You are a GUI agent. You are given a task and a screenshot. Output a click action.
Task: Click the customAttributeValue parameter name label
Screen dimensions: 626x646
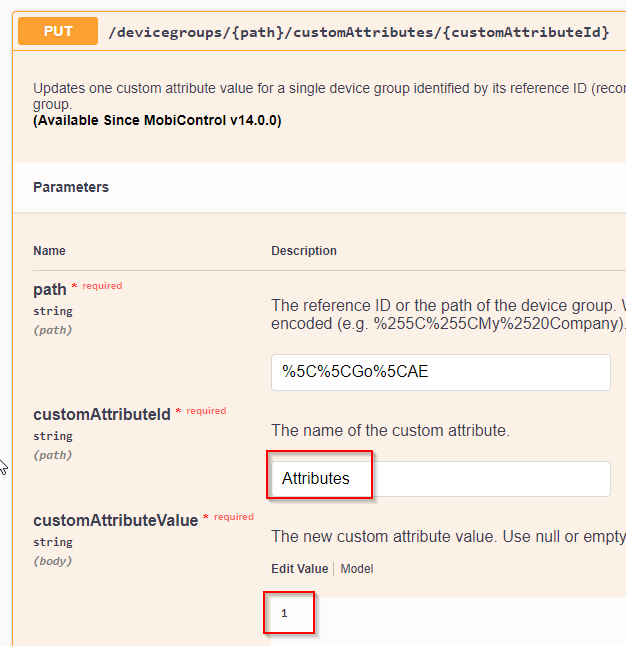[115, 520]
